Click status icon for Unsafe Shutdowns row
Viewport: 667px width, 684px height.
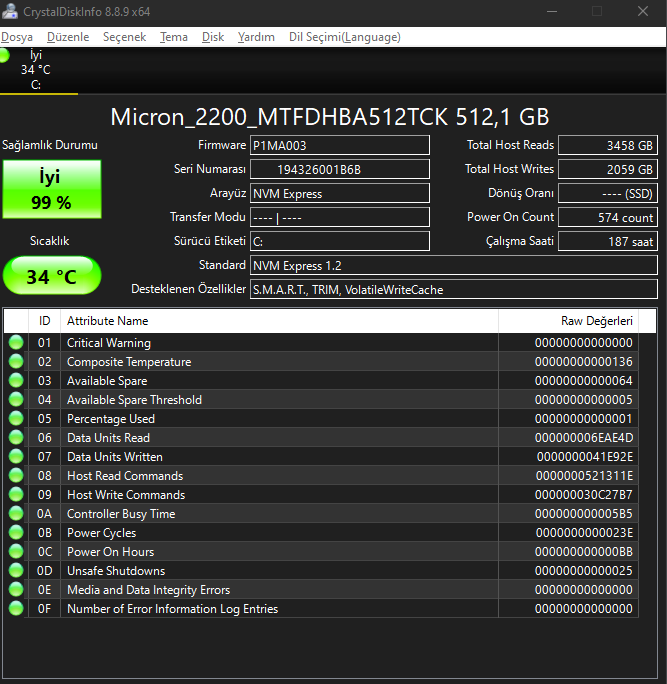point(16,571)
